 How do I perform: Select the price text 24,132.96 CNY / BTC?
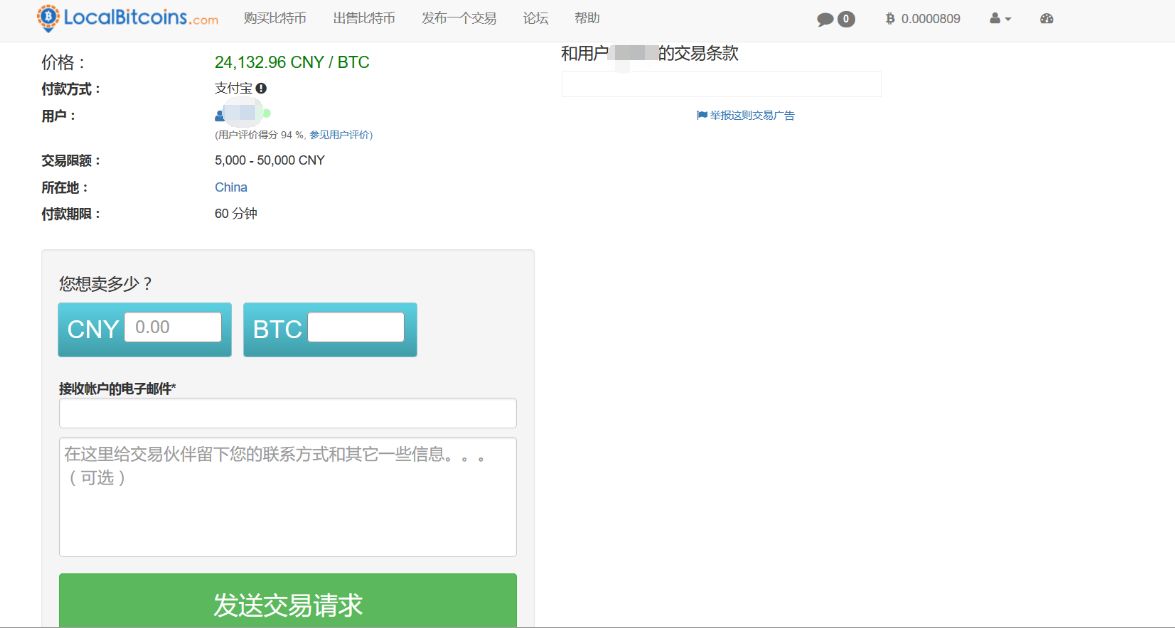point(292,62)
